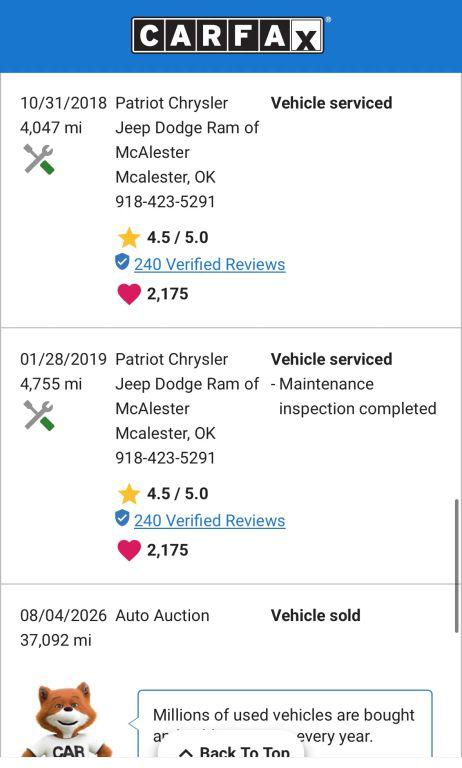The image size is (462, 768).
Task: Click the CARFAX logo in header
Action: tap(228, 35)
